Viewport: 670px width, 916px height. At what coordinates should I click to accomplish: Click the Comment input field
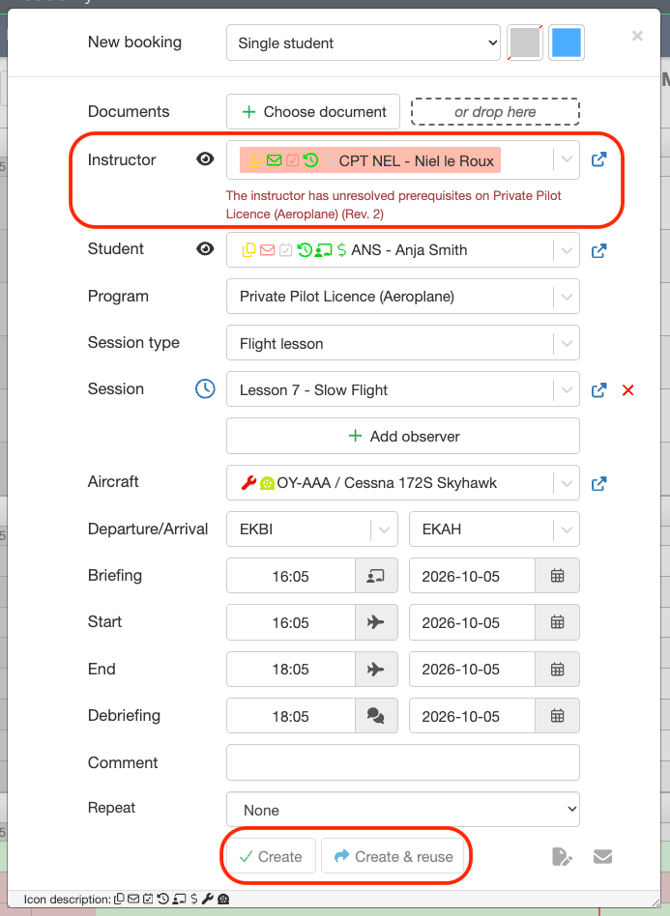coord(403,762)
